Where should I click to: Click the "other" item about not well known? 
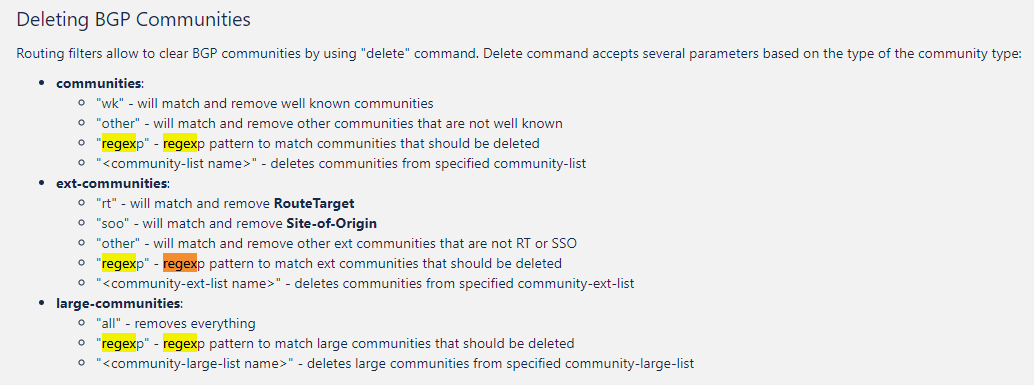329,123
